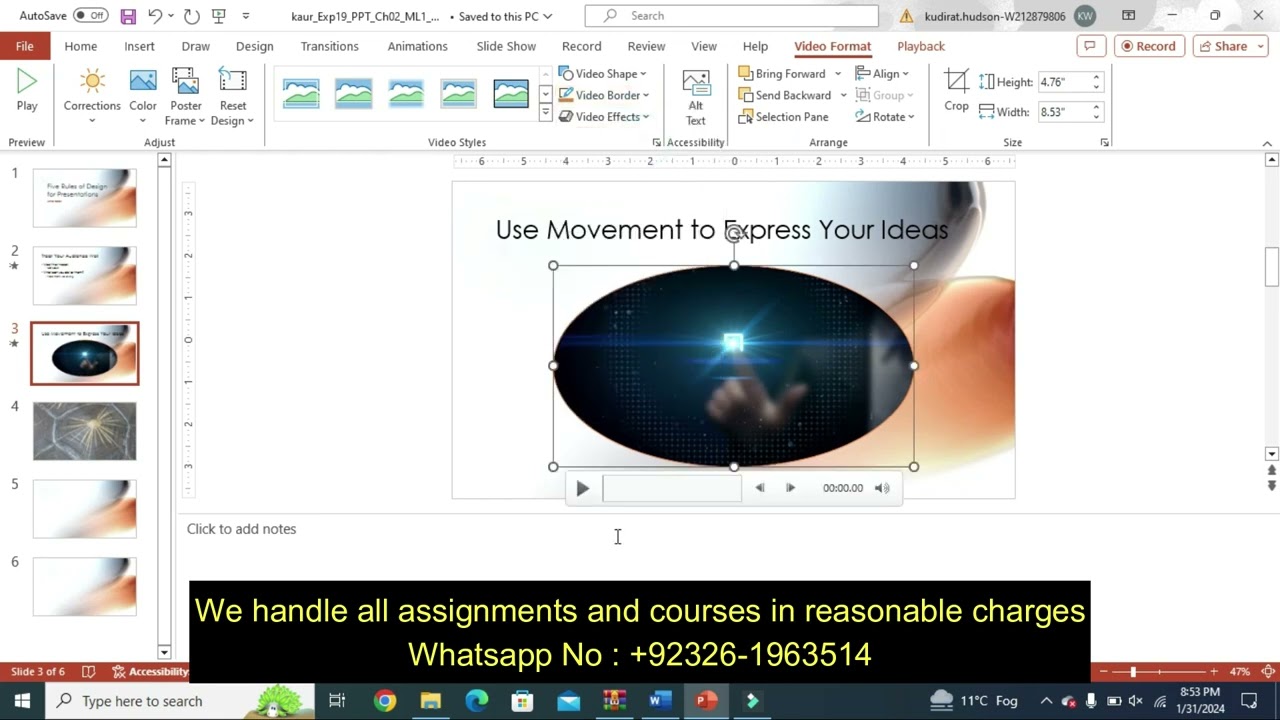Click Bring Forward in Arrange group
Viewport: 1280px width, 720px height.
[x=782, y=74]
